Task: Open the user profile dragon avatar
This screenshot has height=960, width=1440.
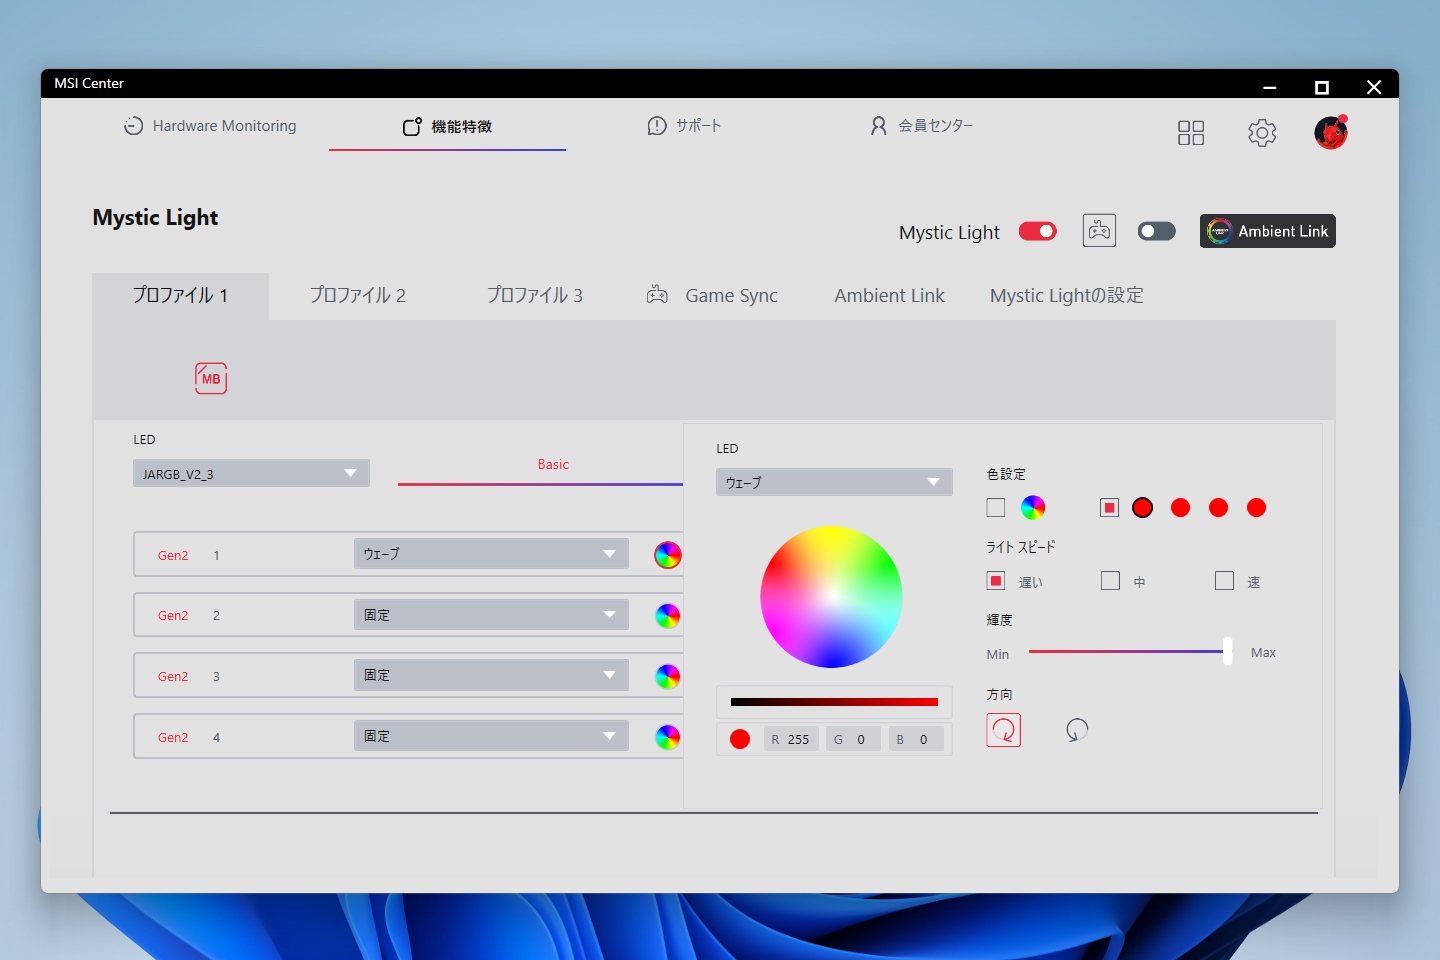Action: point(1331,132)
